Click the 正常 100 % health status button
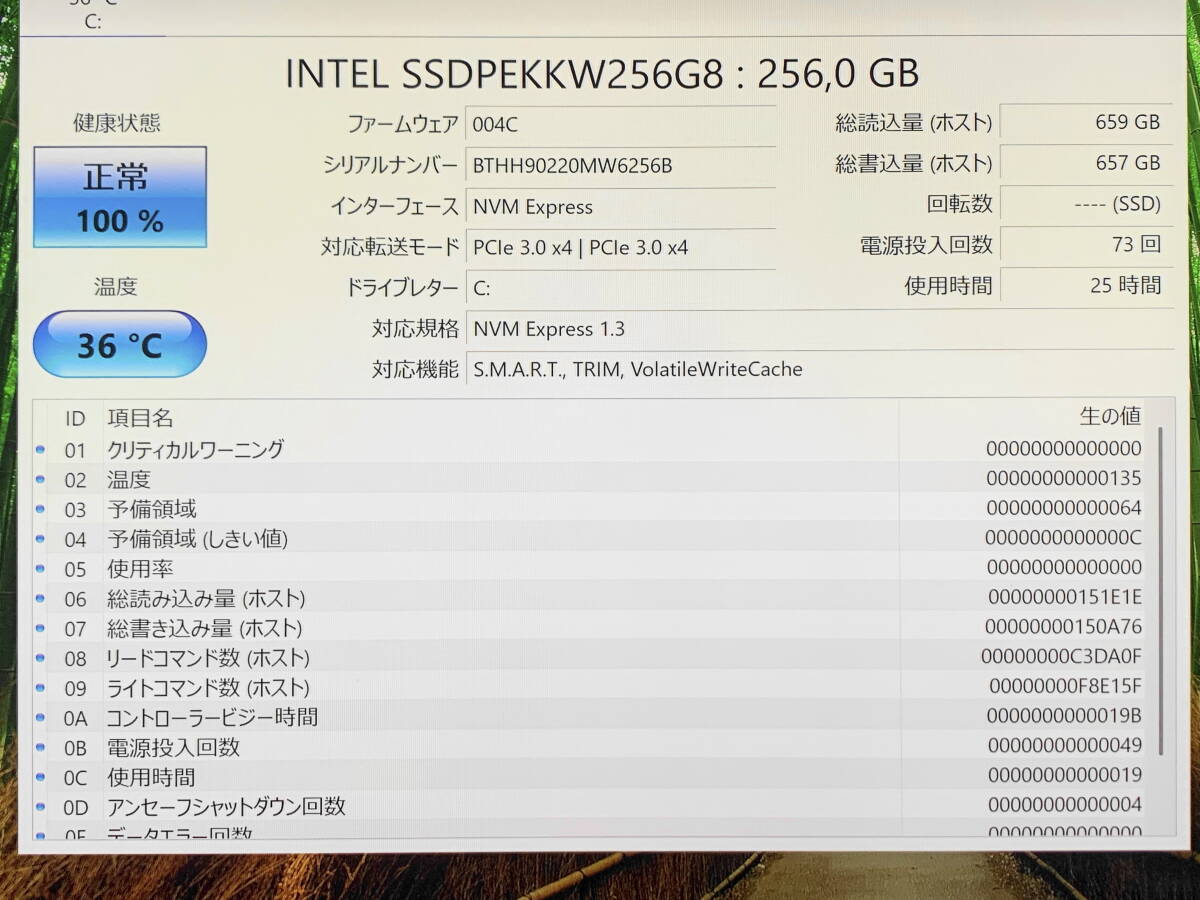The image size is (1200, 900). coord(120,197)
